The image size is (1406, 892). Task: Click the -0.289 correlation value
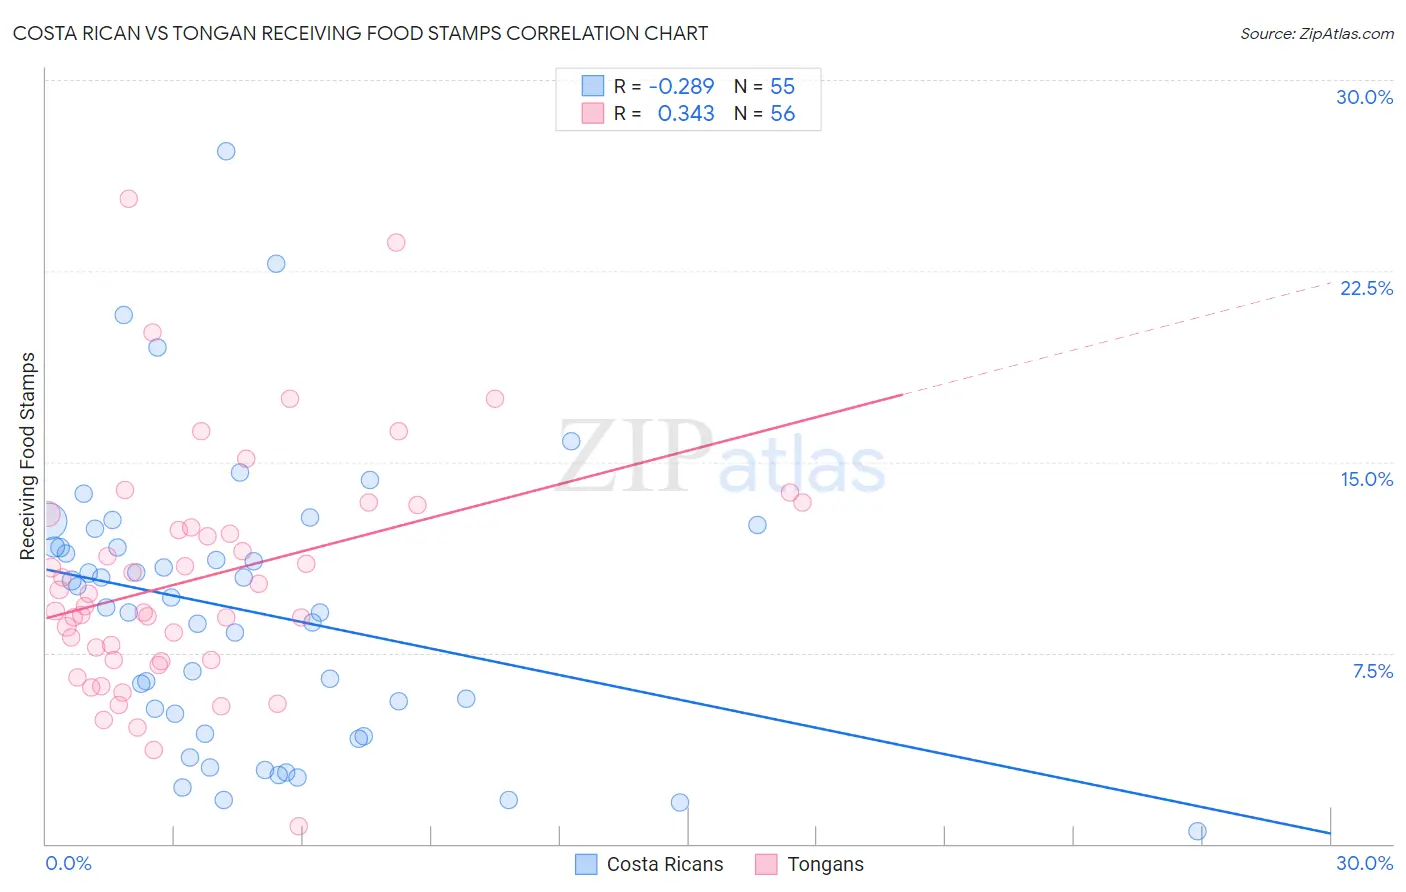click(681, 86)
